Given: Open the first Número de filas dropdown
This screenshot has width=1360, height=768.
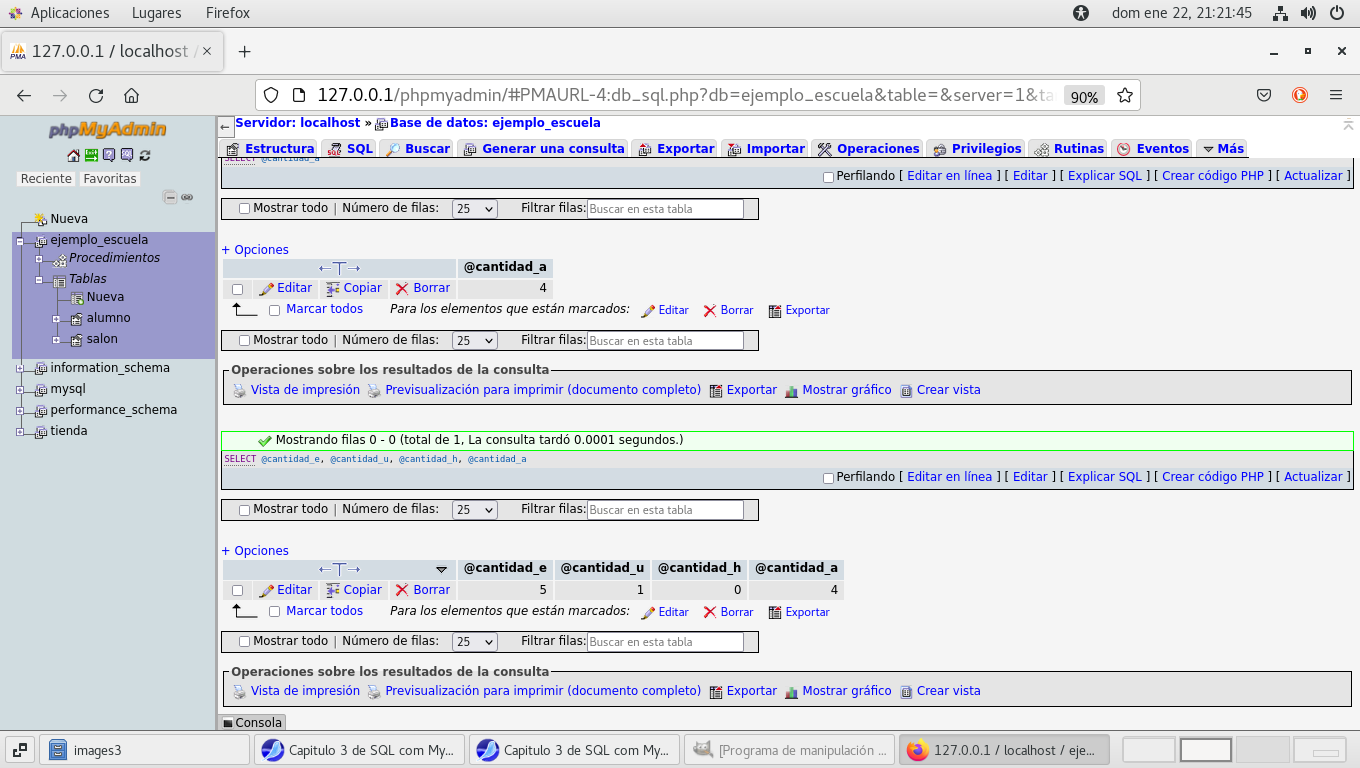Looking at the screenshot, I should pos(475,209).
